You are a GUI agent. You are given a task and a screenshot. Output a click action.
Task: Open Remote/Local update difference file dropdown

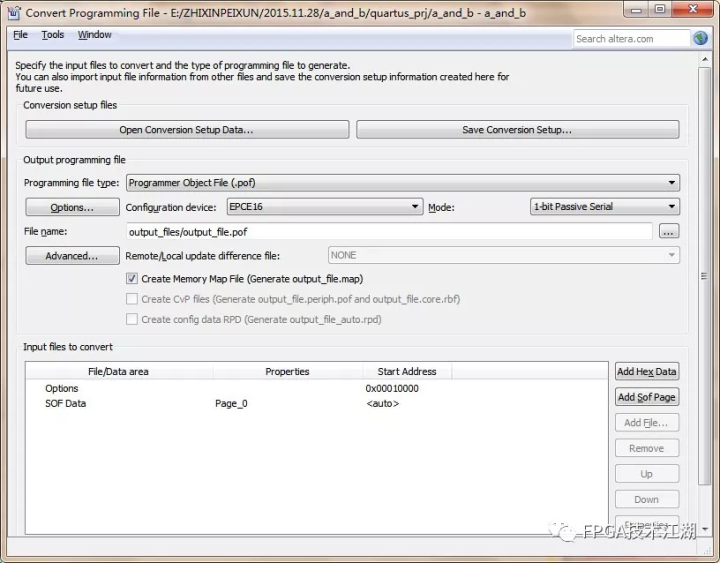(504, 255)
